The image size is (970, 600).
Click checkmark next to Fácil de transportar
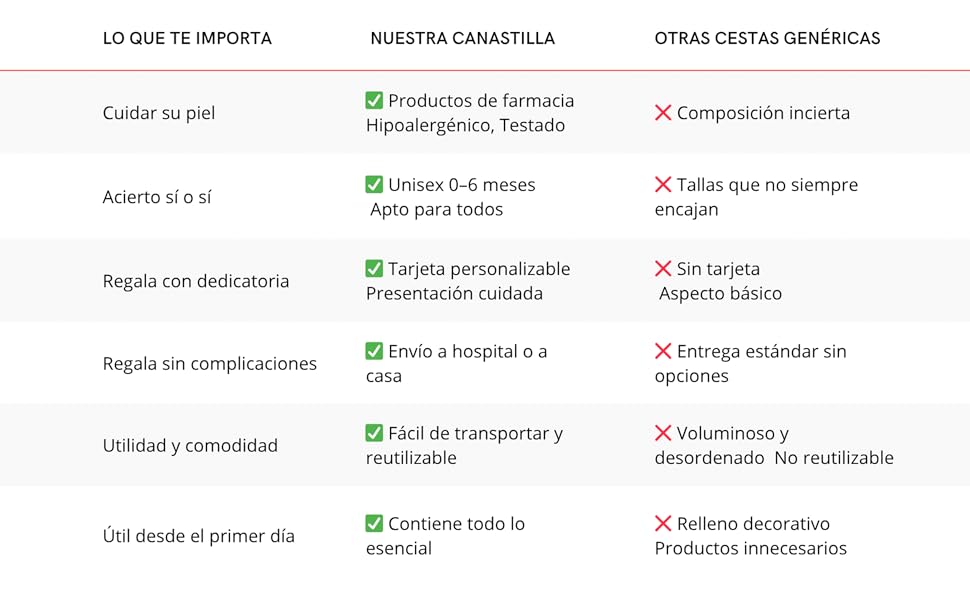tap(374, 433)
